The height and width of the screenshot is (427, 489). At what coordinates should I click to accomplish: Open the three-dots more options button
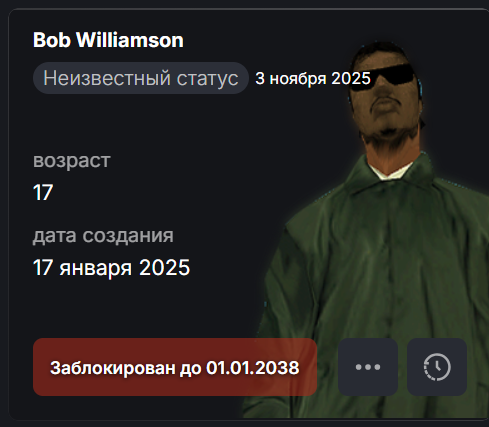[368, 367]
